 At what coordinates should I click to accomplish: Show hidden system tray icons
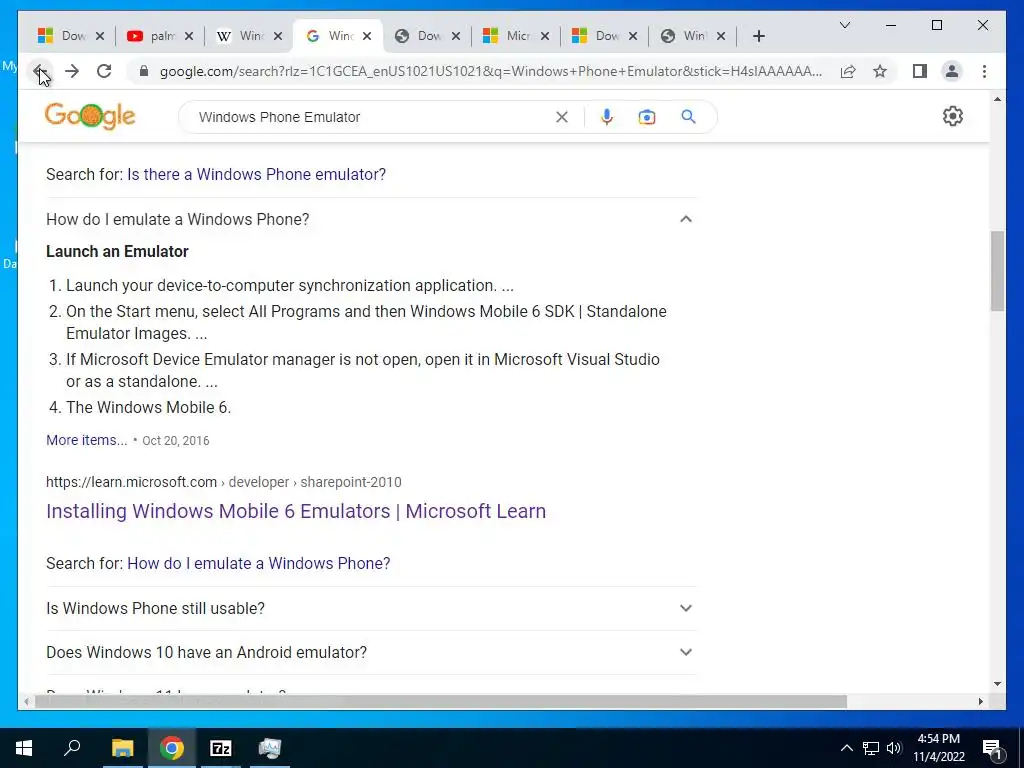click(846, 748)
